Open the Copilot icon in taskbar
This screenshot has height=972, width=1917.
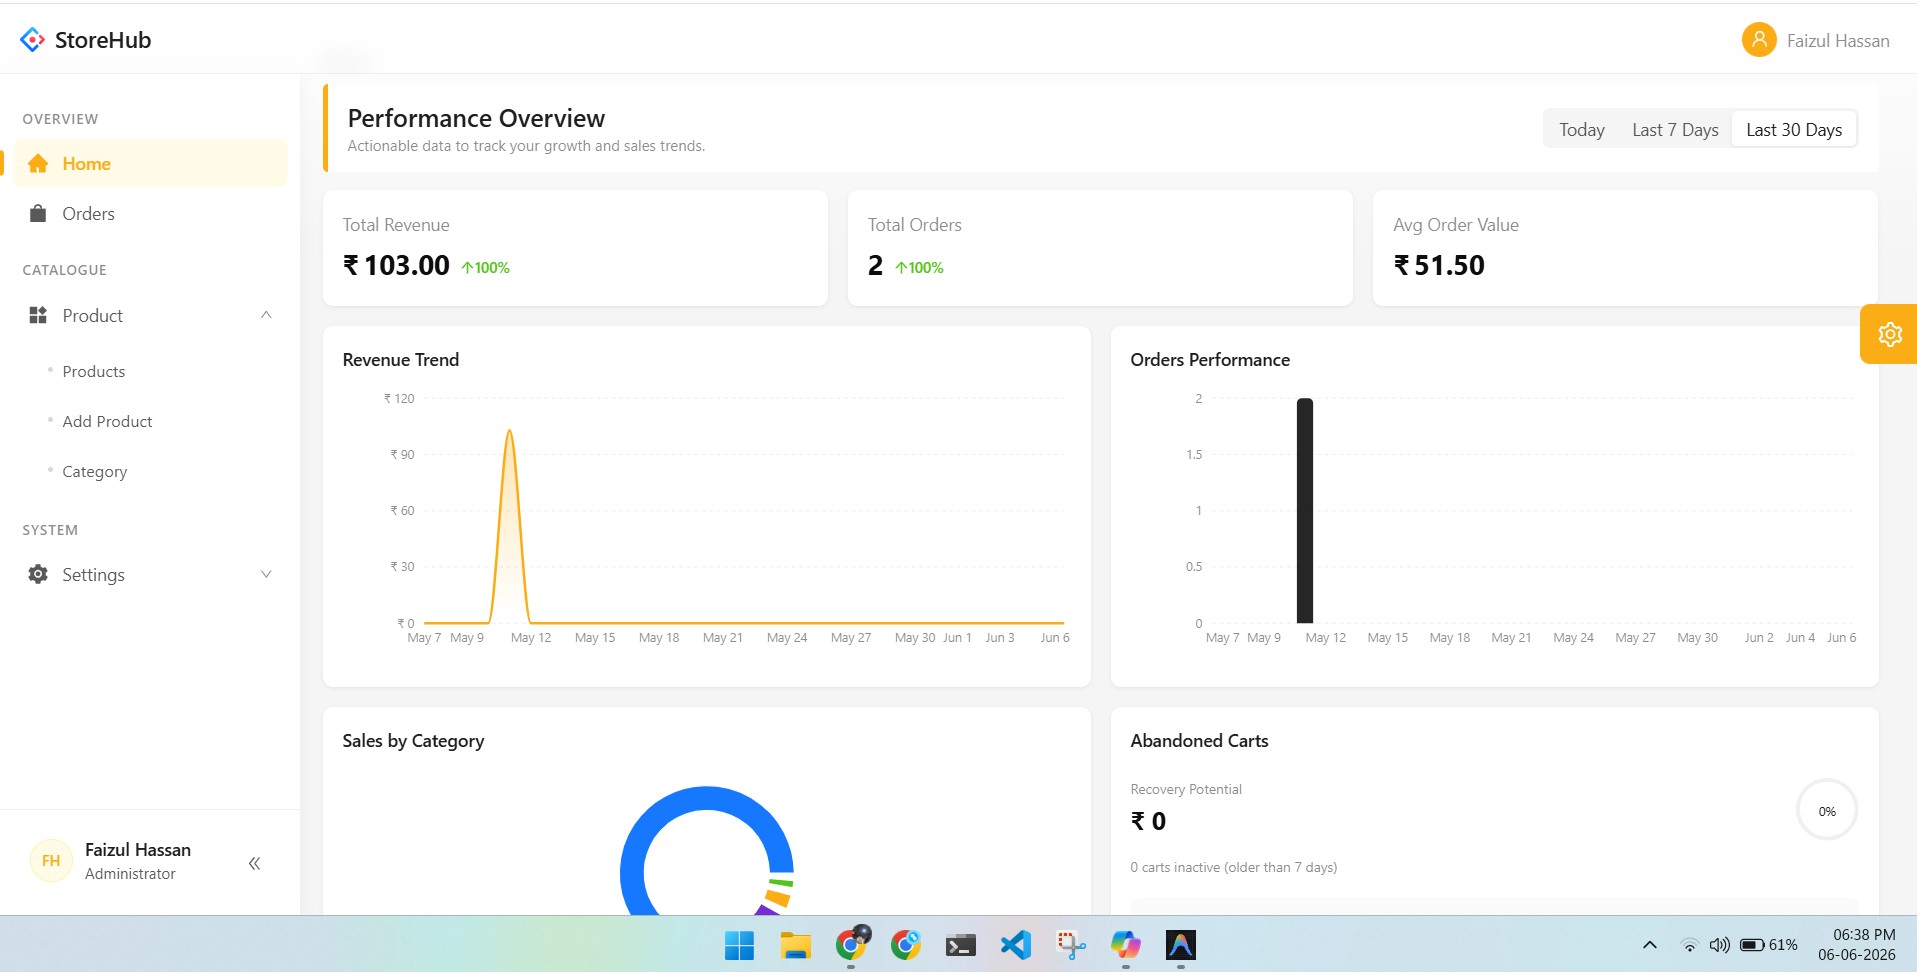1126,945
